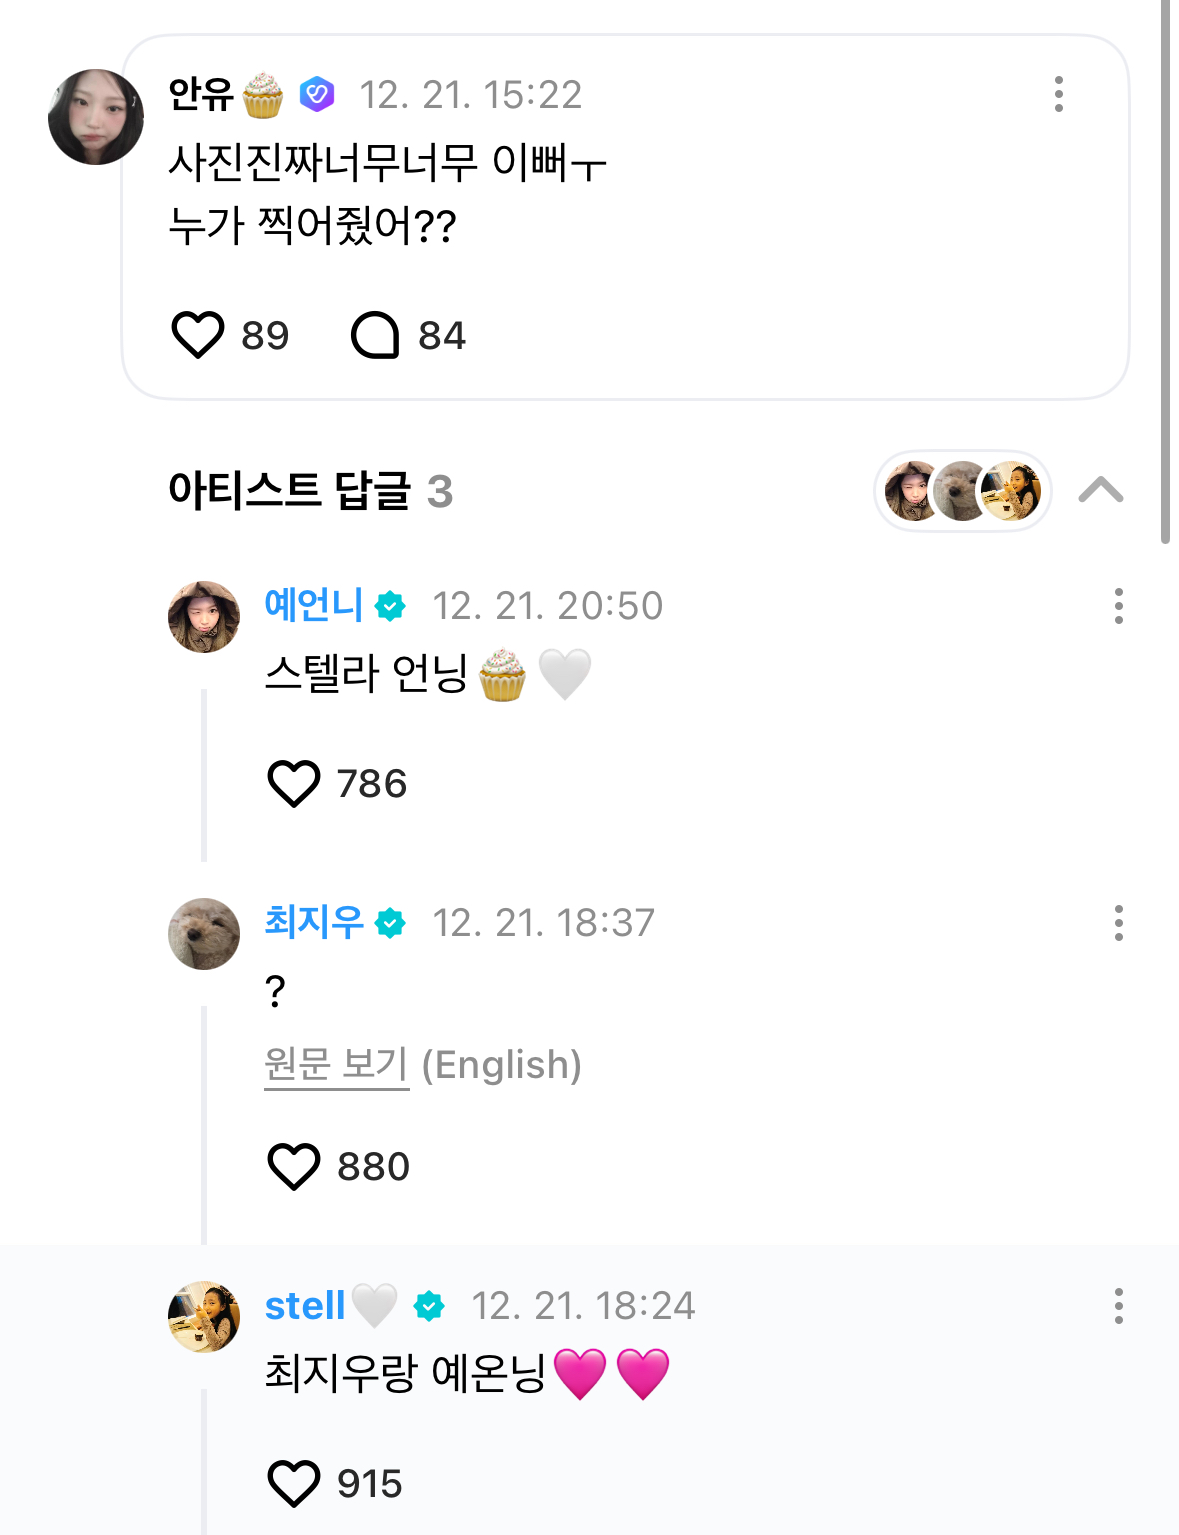Viewport: 1179px width, 1535px height.
Task: Open the 예언니 profile picture
Action: tap(204, 617)
